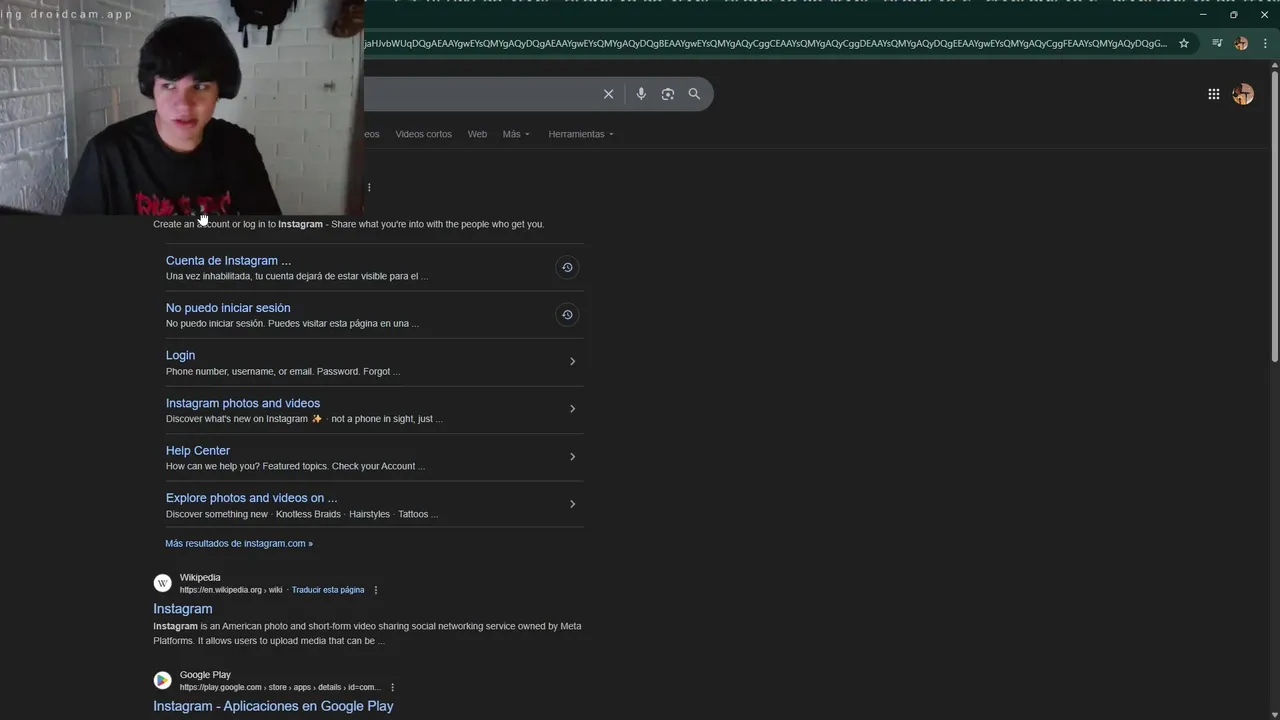Open Instagram - Aplicaciones en Google Play result

coord(273,706)
